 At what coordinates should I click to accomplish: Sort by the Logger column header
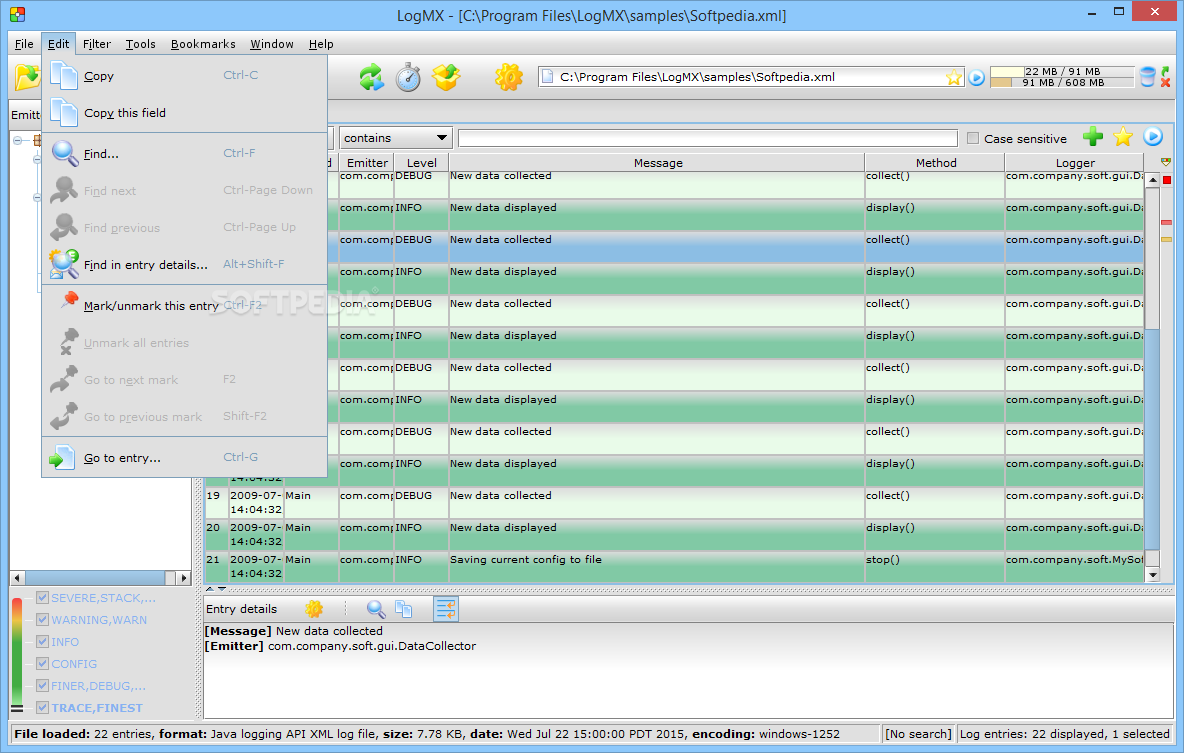[x=1075, y=162]
